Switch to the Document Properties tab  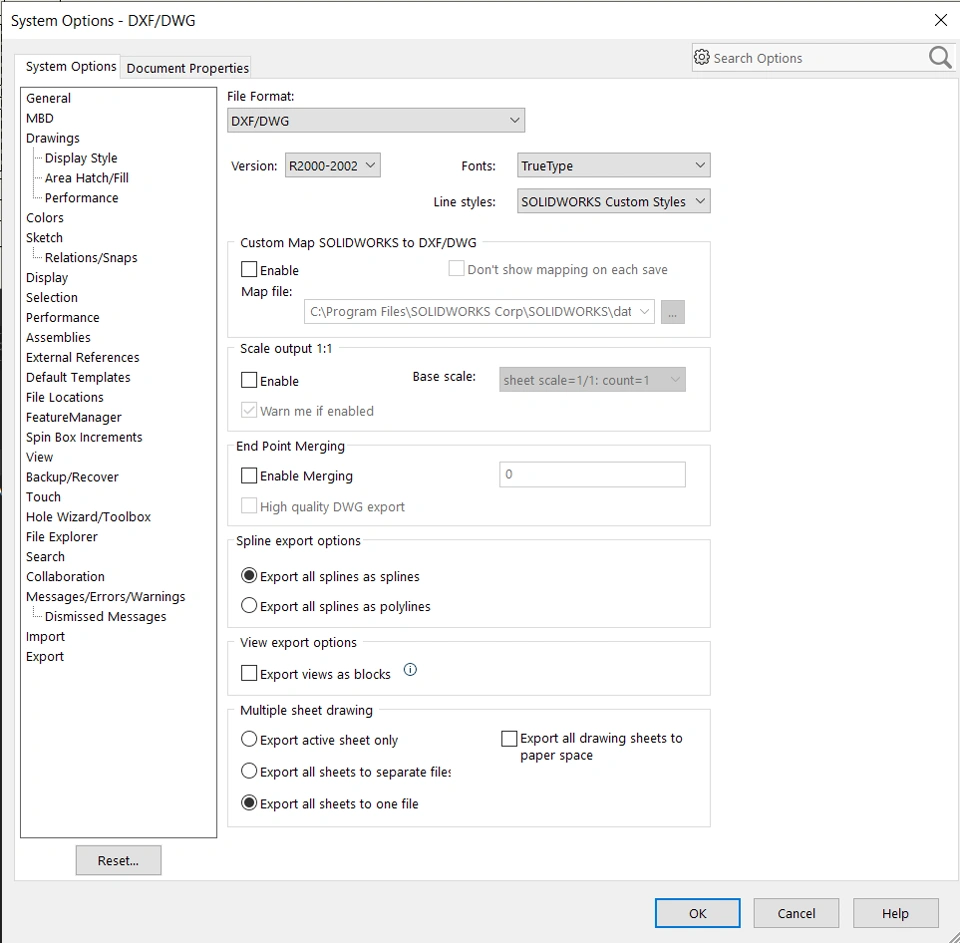tap(187, 68)
